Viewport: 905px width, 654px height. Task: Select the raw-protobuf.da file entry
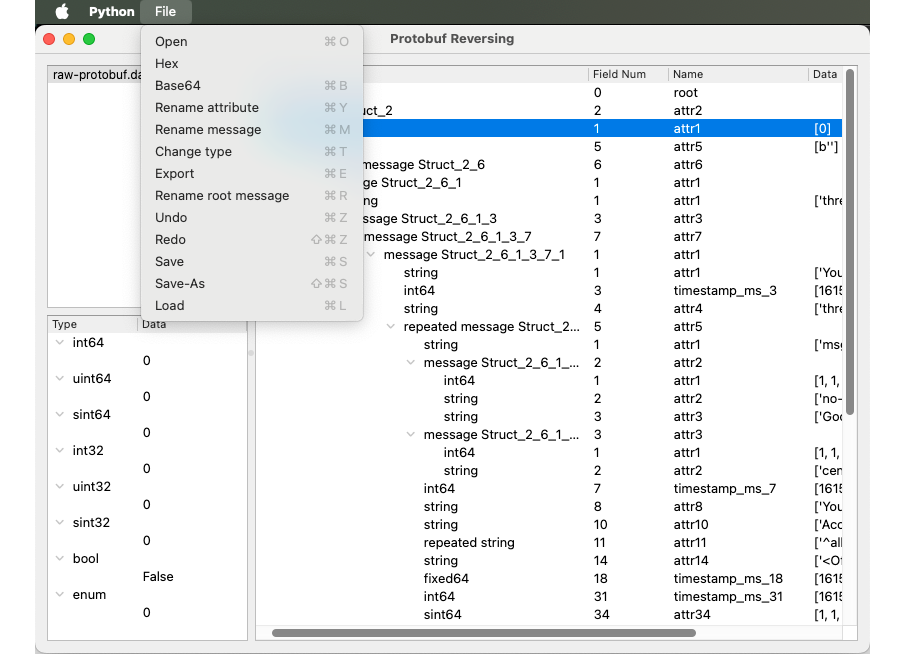coord(96,75)
